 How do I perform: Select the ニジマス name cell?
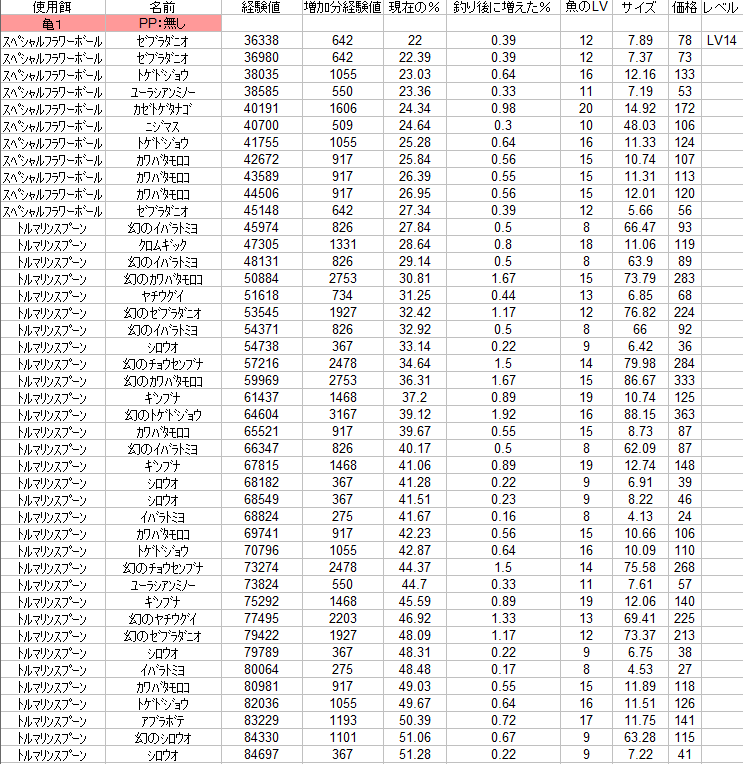pos(163,126)
